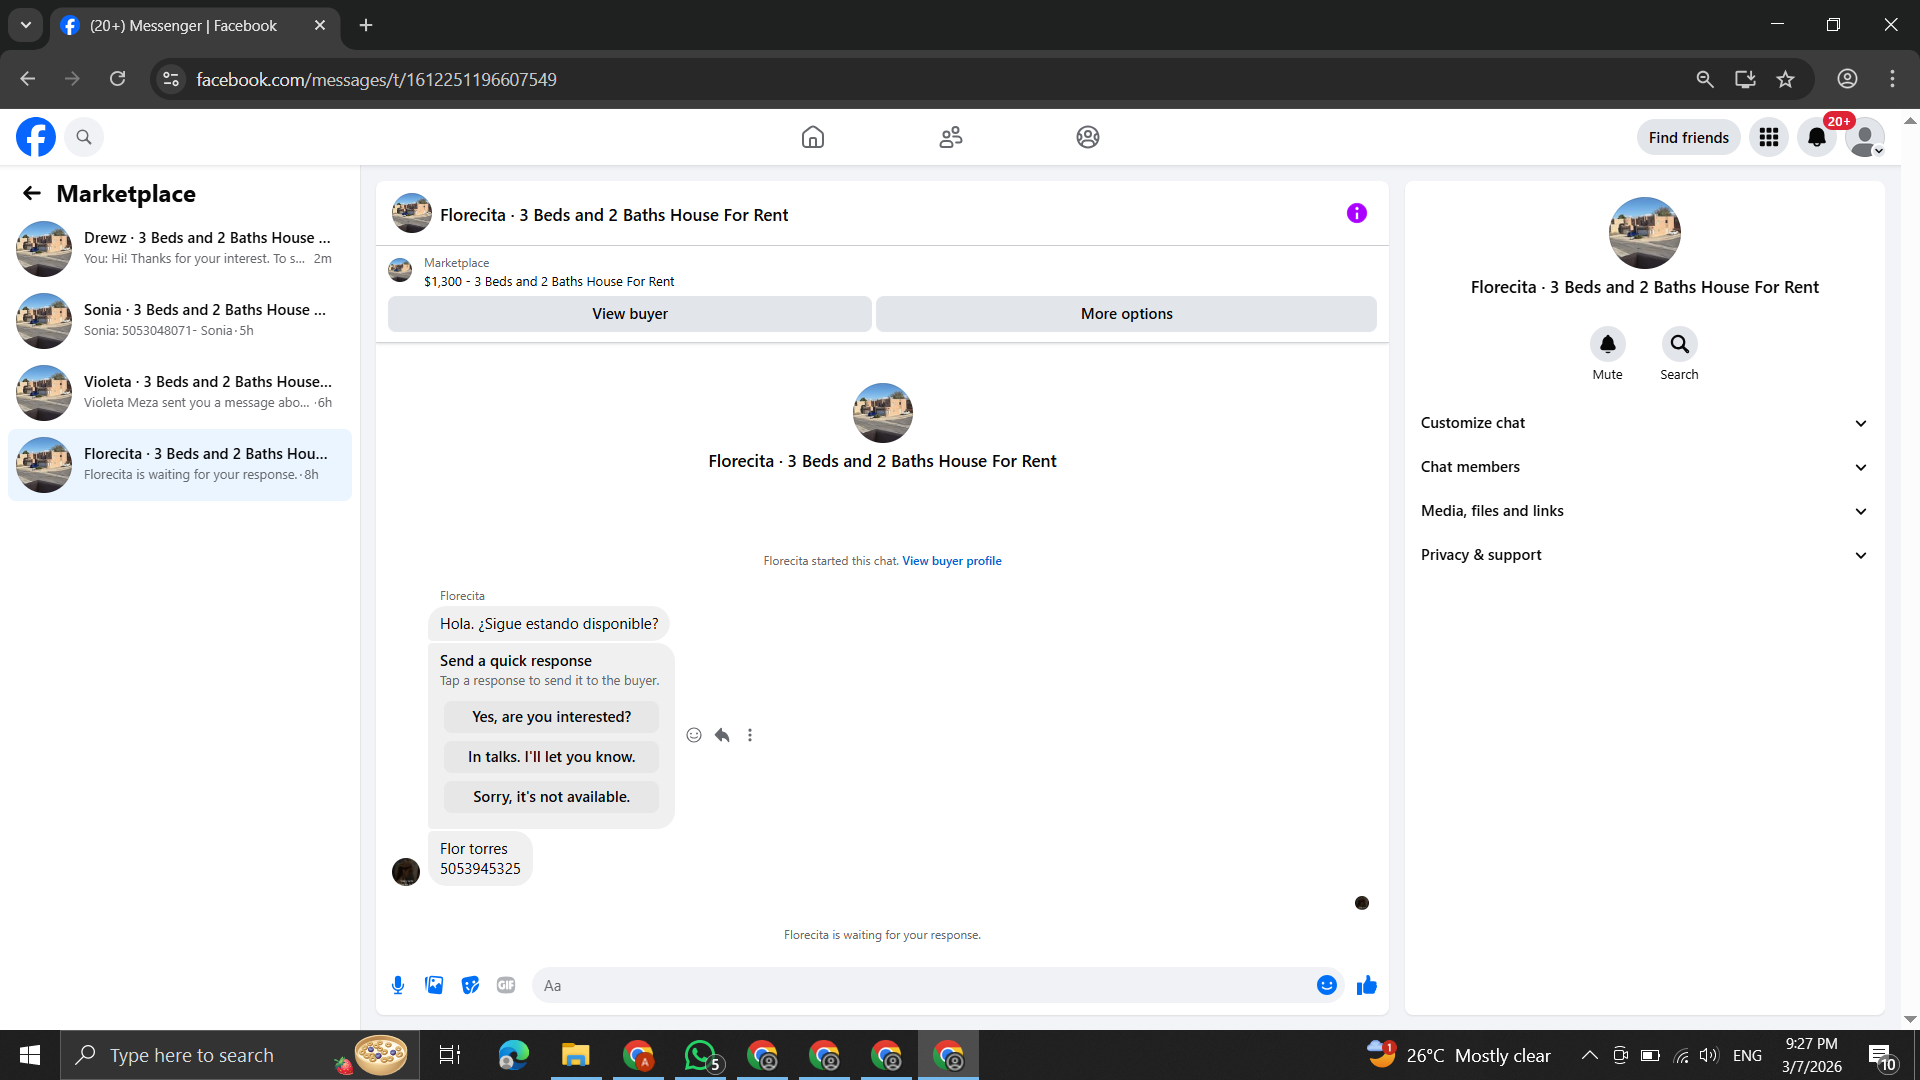1920x1080 pixels.
Task: Open the Facebook logo home link
Action: (36, 137)
